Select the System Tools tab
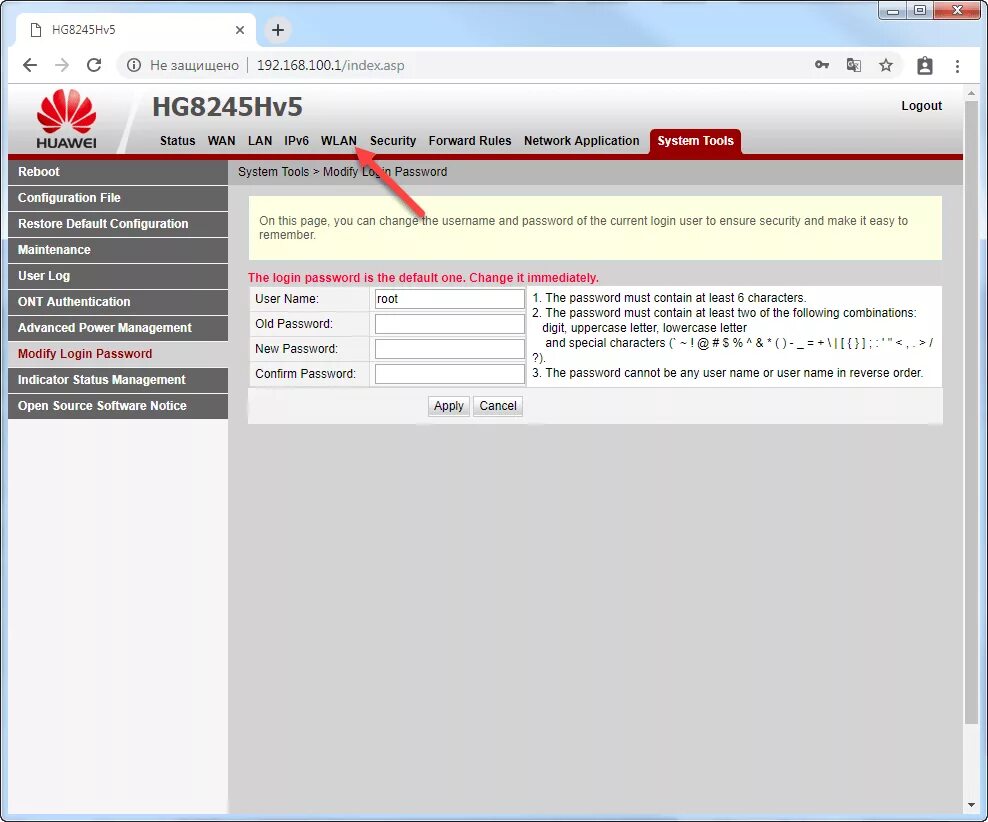Viewport: 988px width, 822px height. (x=695, y=141)
